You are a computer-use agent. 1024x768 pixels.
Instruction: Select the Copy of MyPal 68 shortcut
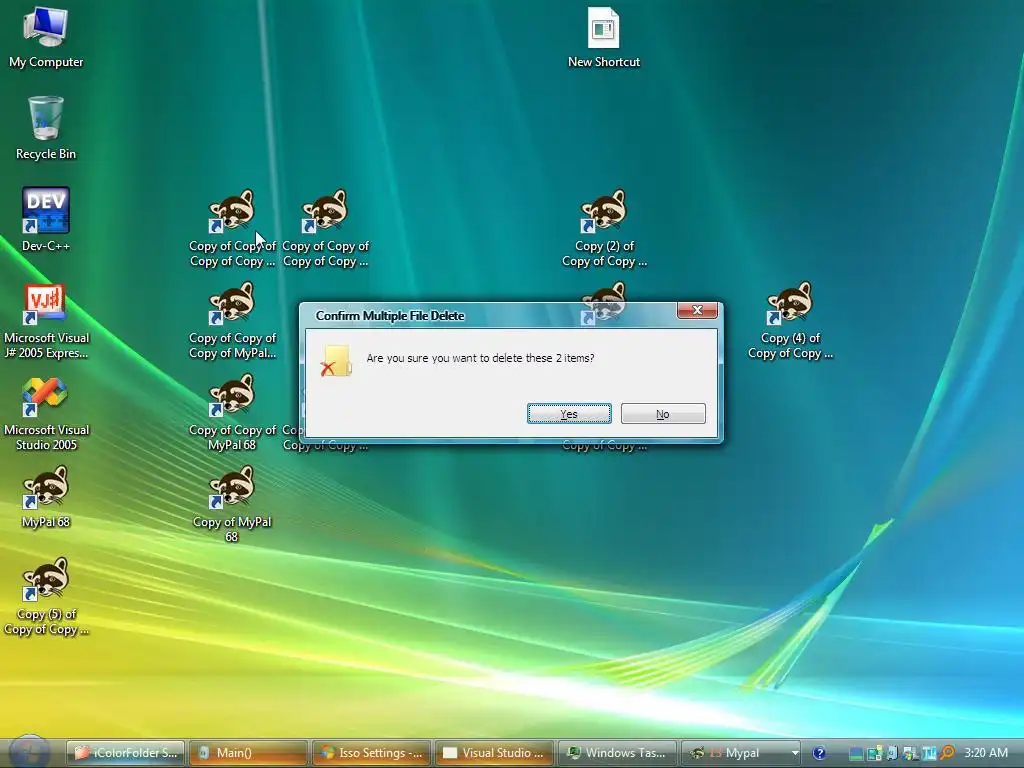tap(232, 504)
